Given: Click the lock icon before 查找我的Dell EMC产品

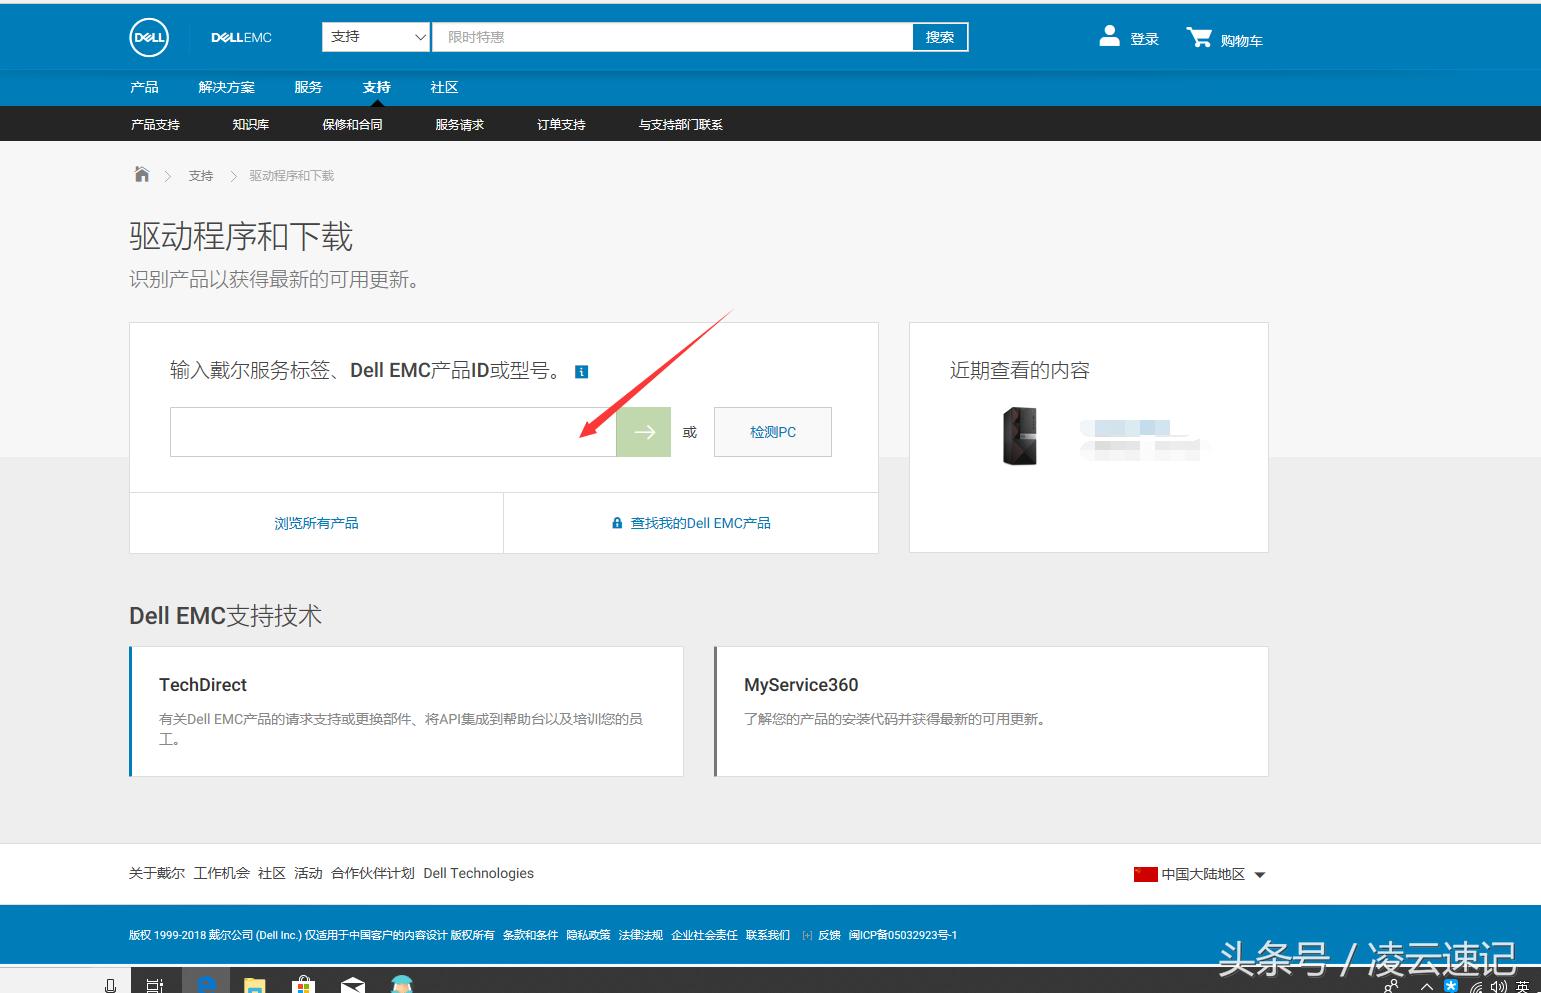Looking at the screenshot, I should [x=616, y=522].
